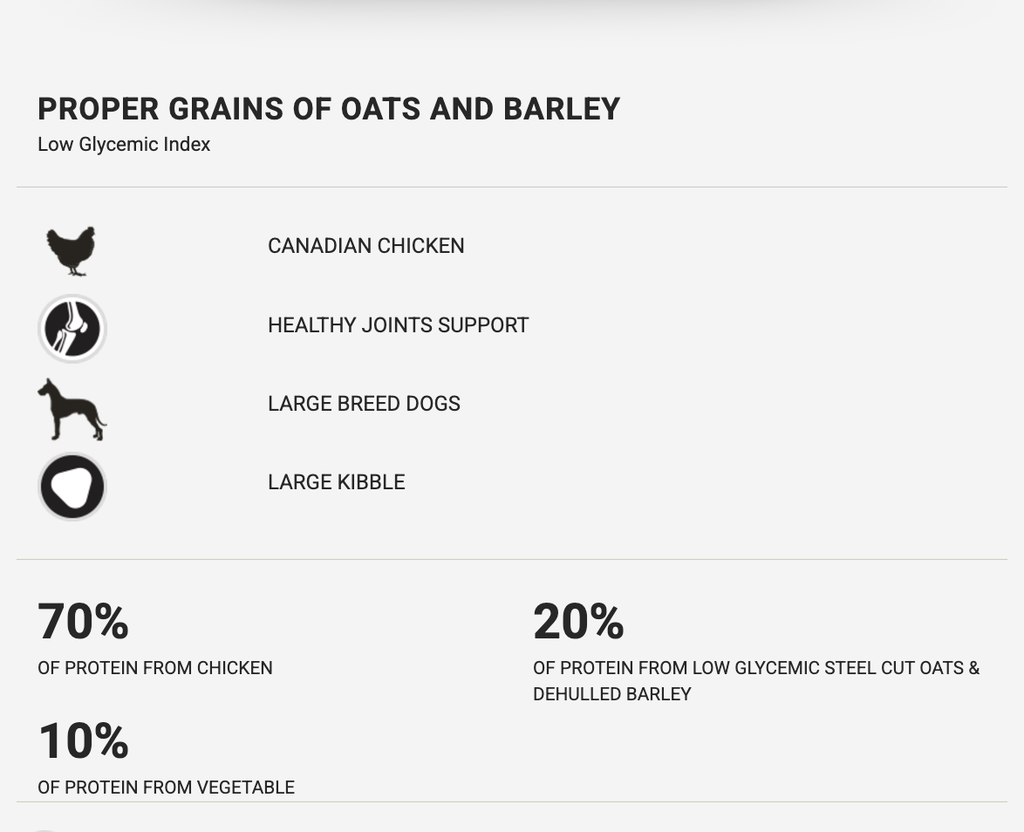Click the healthy joints knee icon
The height and width of the screenshot is (832, 1024).
point(72,328)
